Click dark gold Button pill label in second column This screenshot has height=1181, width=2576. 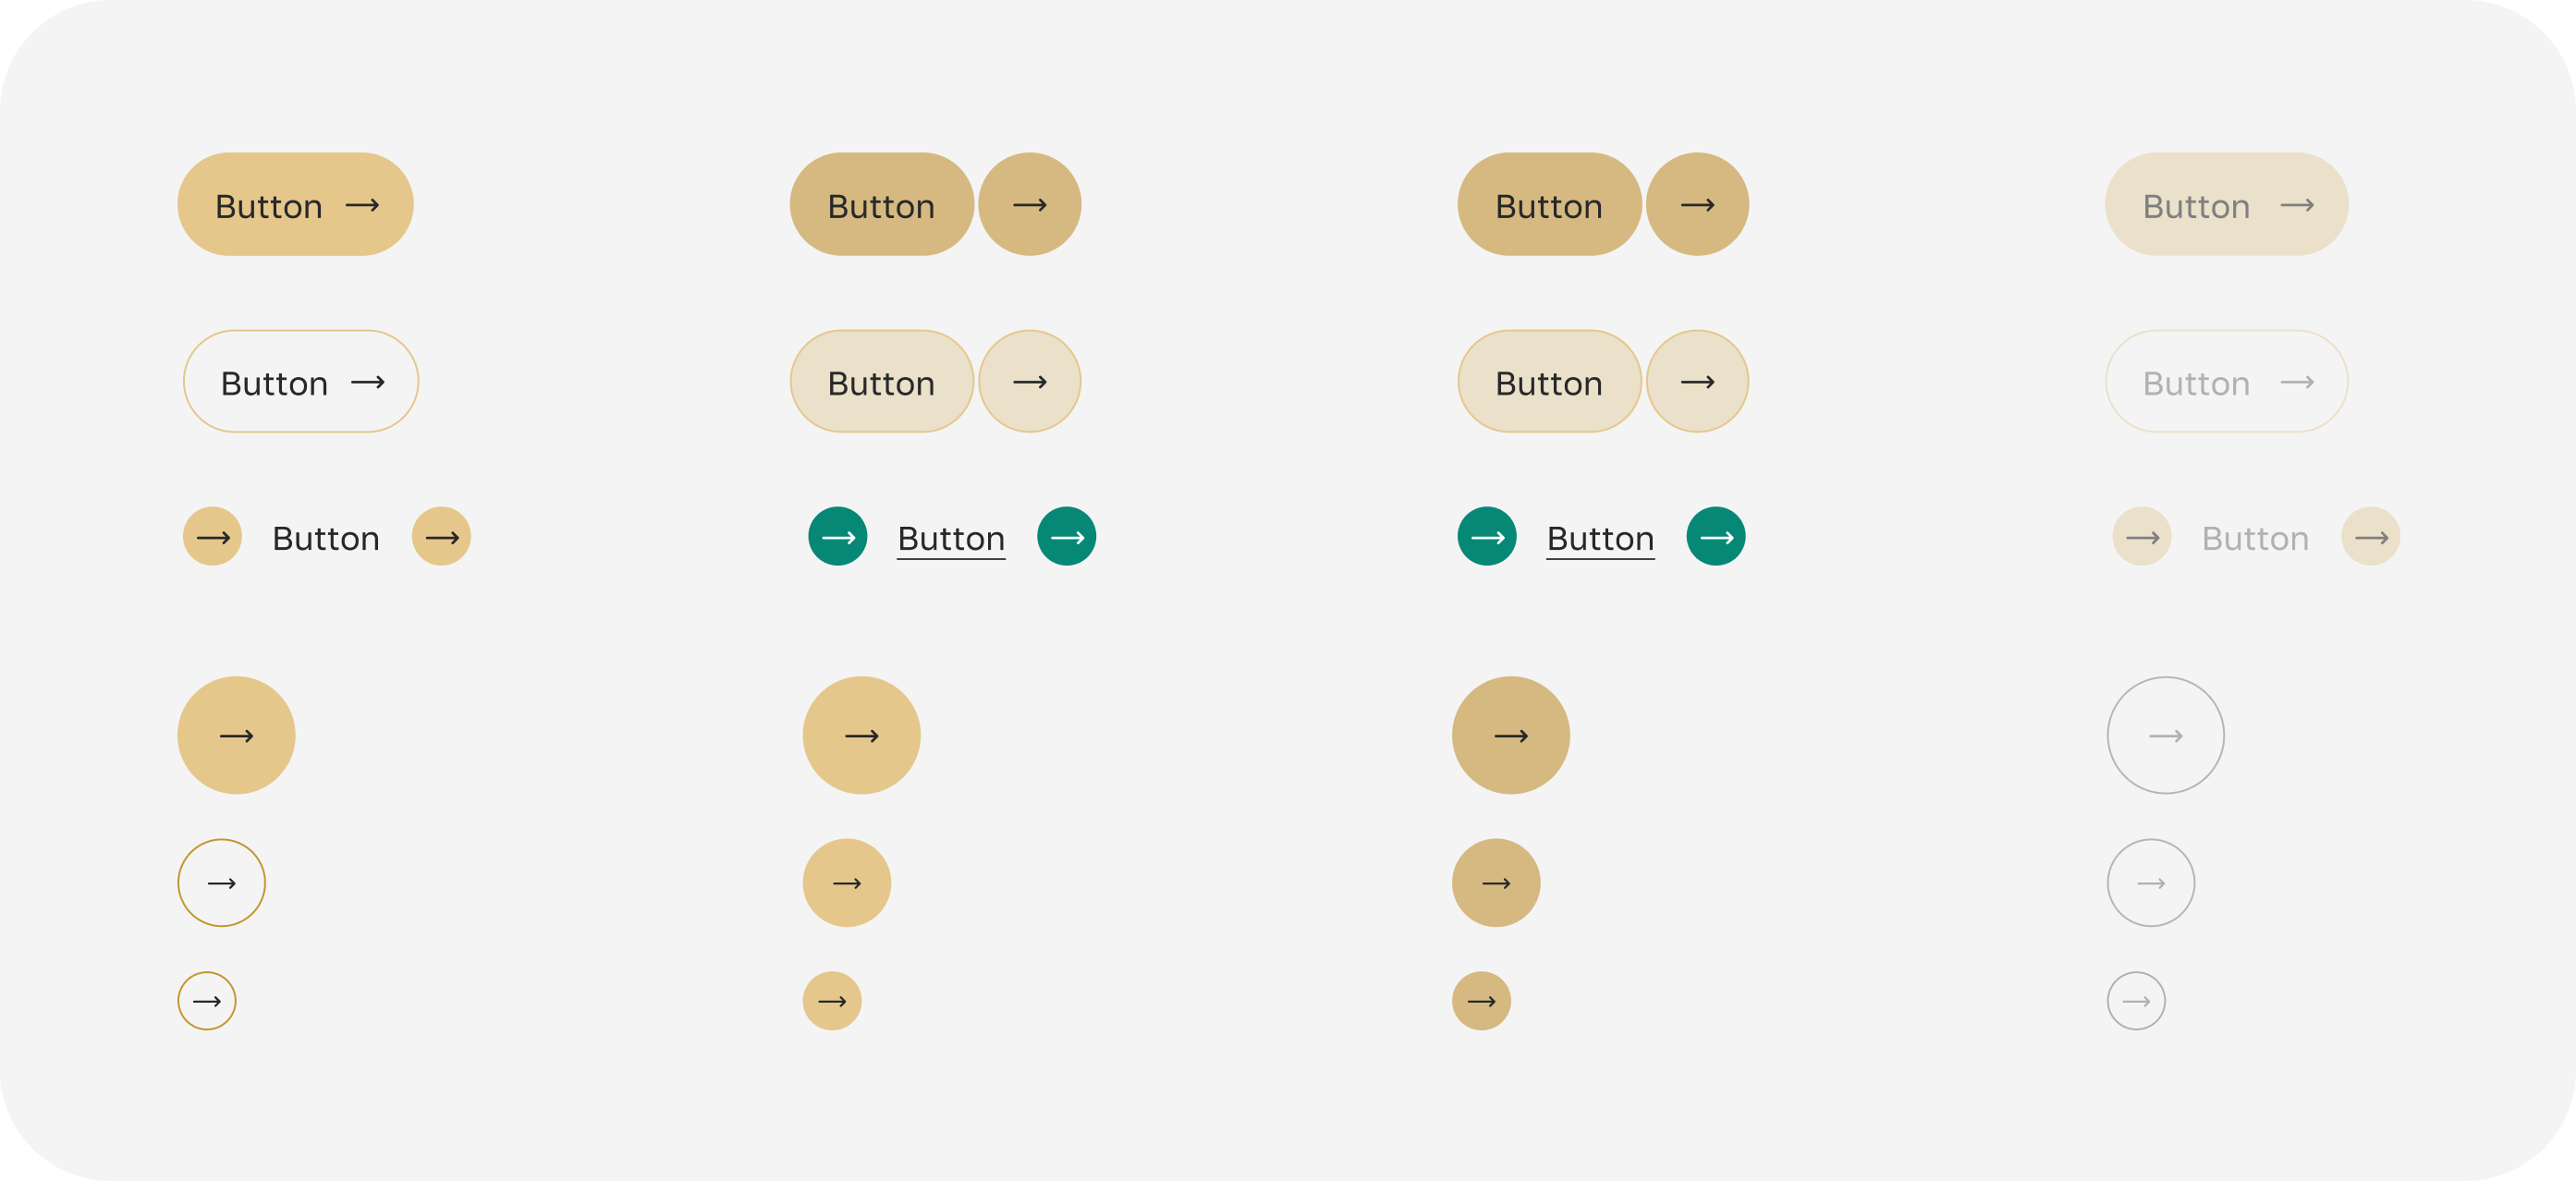(x=881, y=205)
